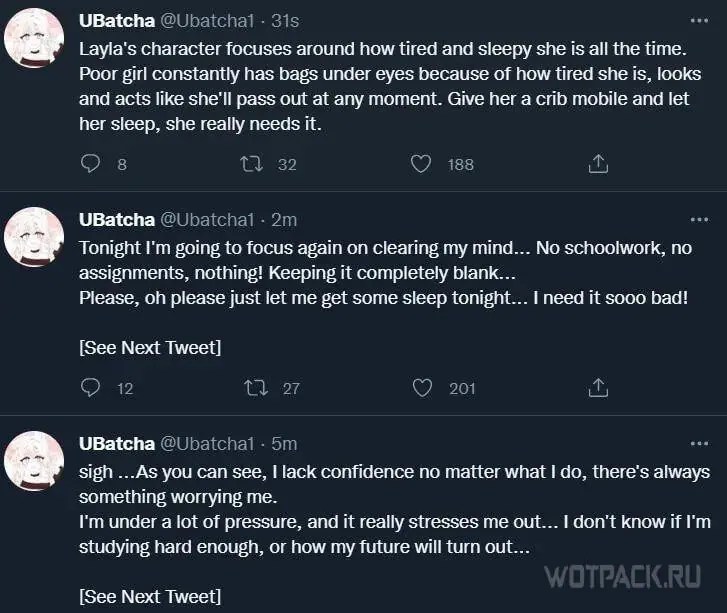Open UBatcha profile from the first tweet

[x=116, y=21]
